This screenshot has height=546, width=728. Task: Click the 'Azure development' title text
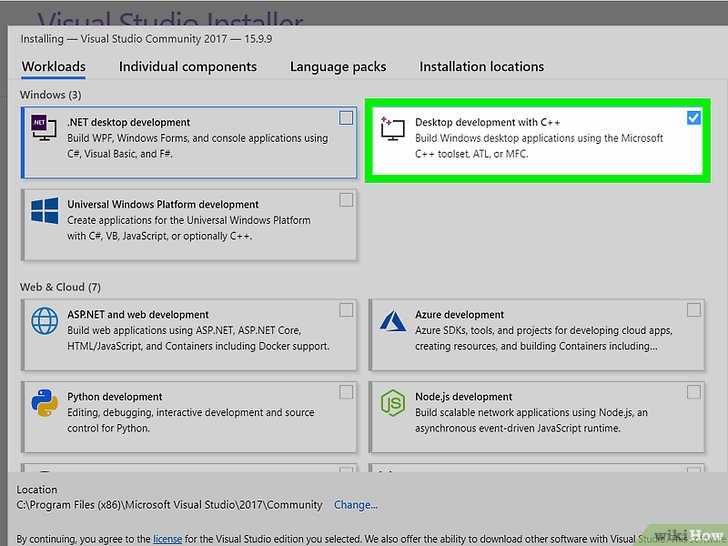459,314
